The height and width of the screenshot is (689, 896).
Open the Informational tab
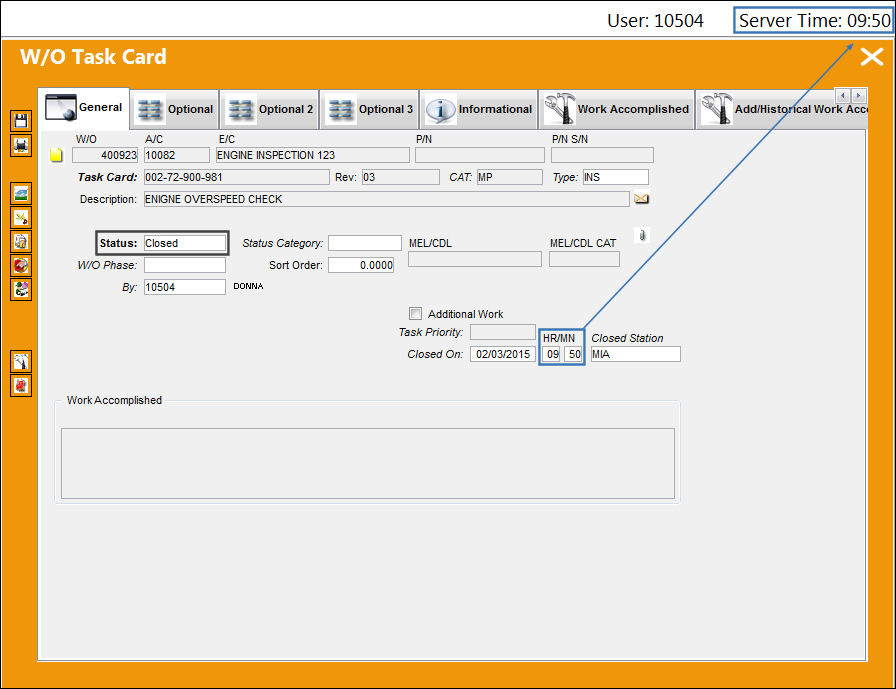pyautogui.click(x=479, y=109)
